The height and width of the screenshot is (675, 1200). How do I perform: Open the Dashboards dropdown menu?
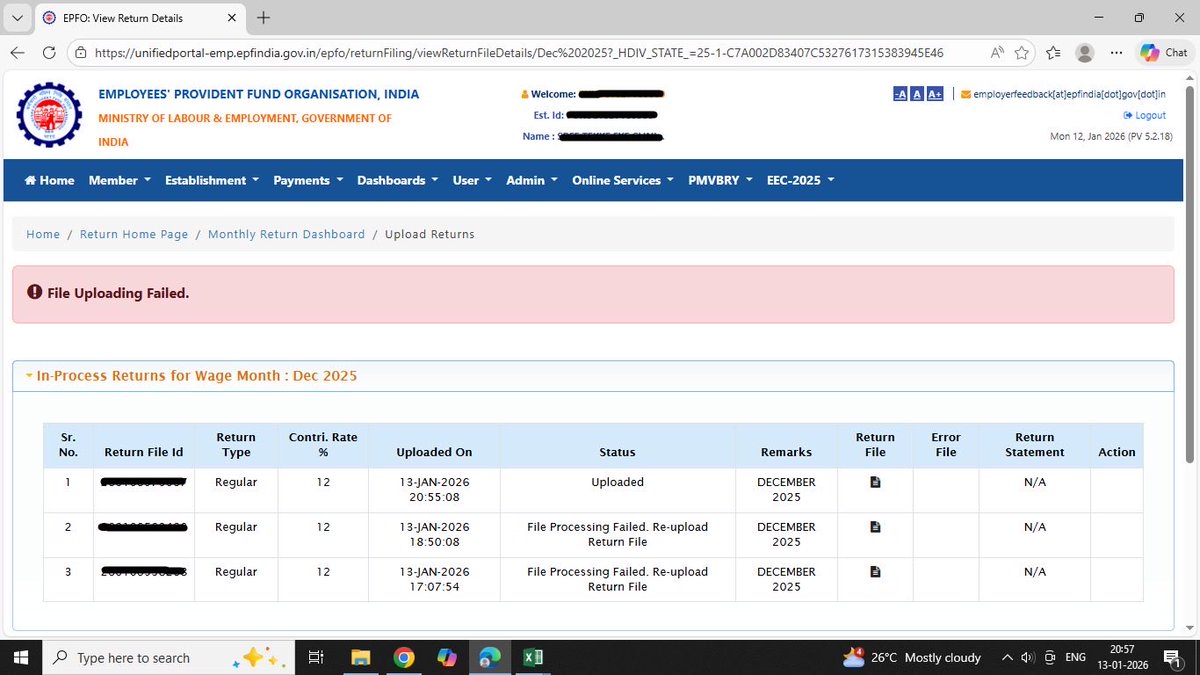(x=397, y=180)
